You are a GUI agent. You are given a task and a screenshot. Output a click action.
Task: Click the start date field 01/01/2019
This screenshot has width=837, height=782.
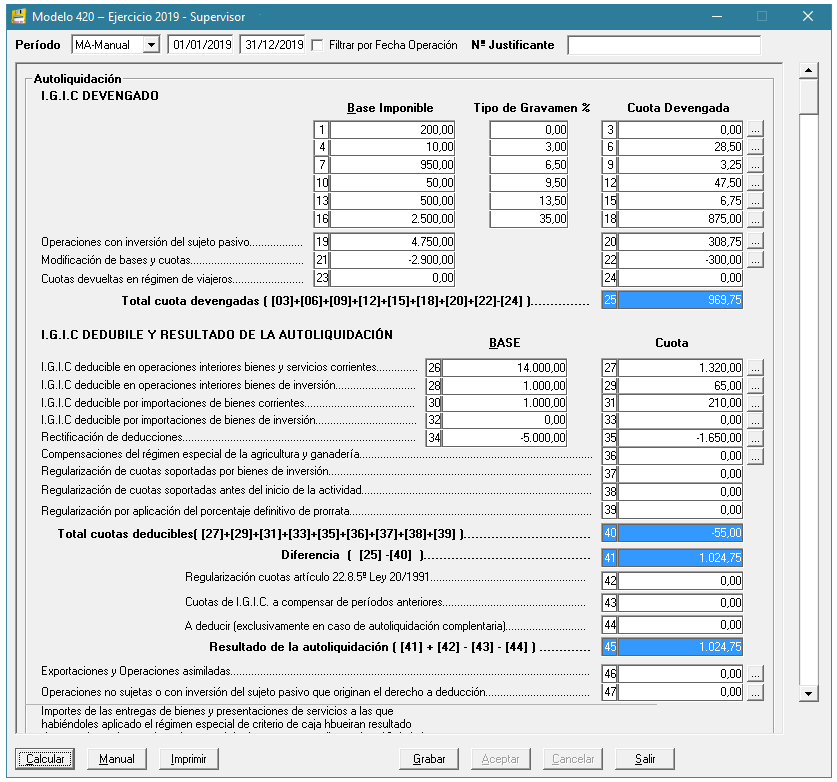[201, 45]
